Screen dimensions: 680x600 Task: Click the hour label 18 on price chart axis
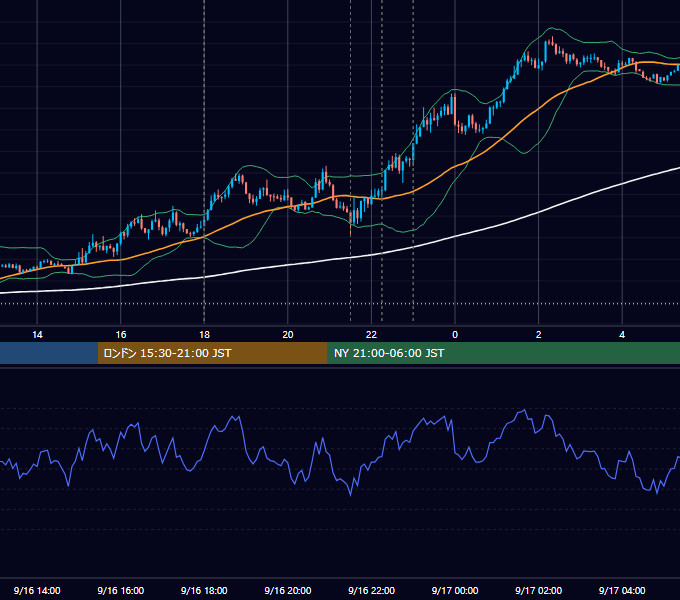[x=204, y=335]
